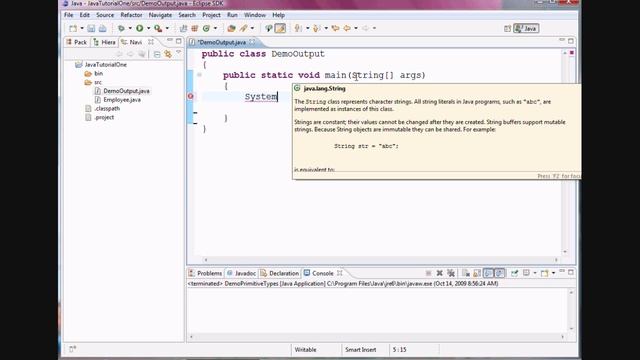The image size is (640, 360).
Task: Click the New Java Package icon
Action: (195, 28)
